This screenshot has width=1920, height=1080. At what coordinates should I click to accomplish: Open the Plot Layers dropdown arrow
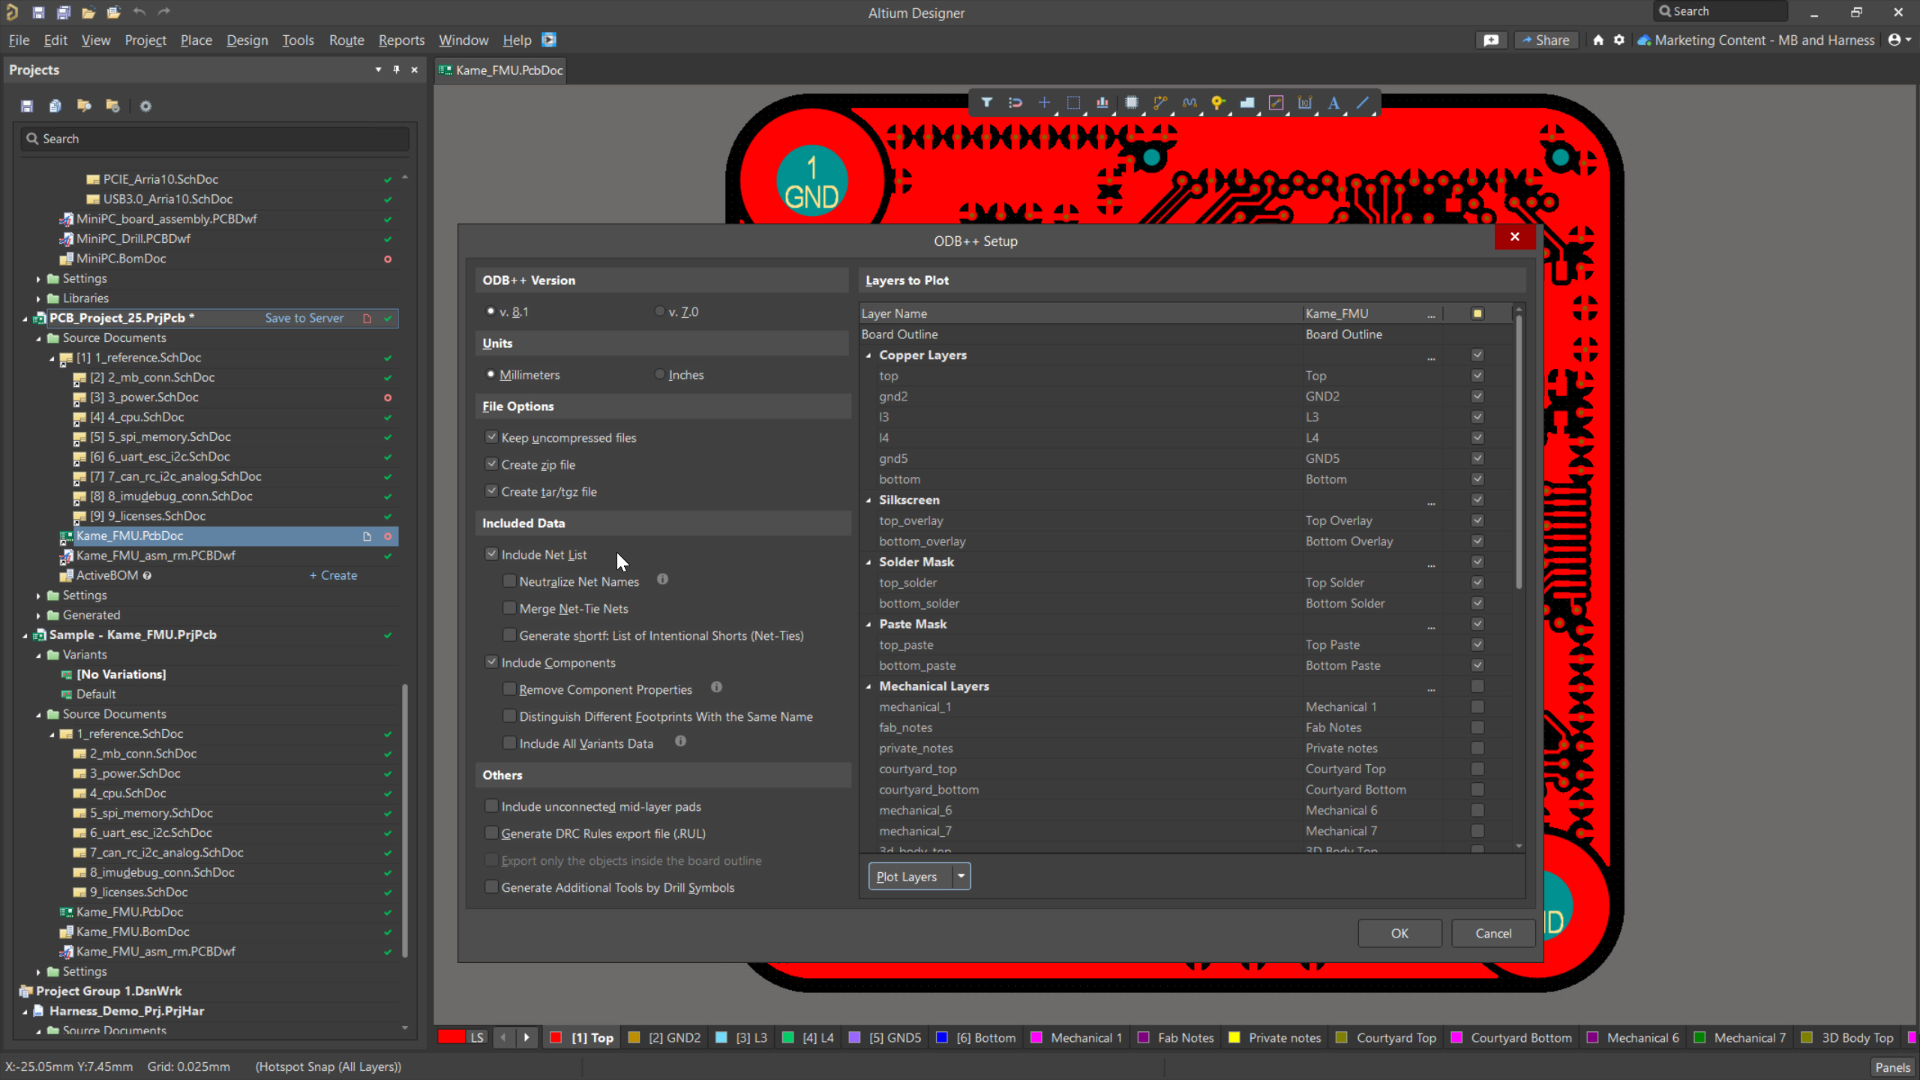961,877
